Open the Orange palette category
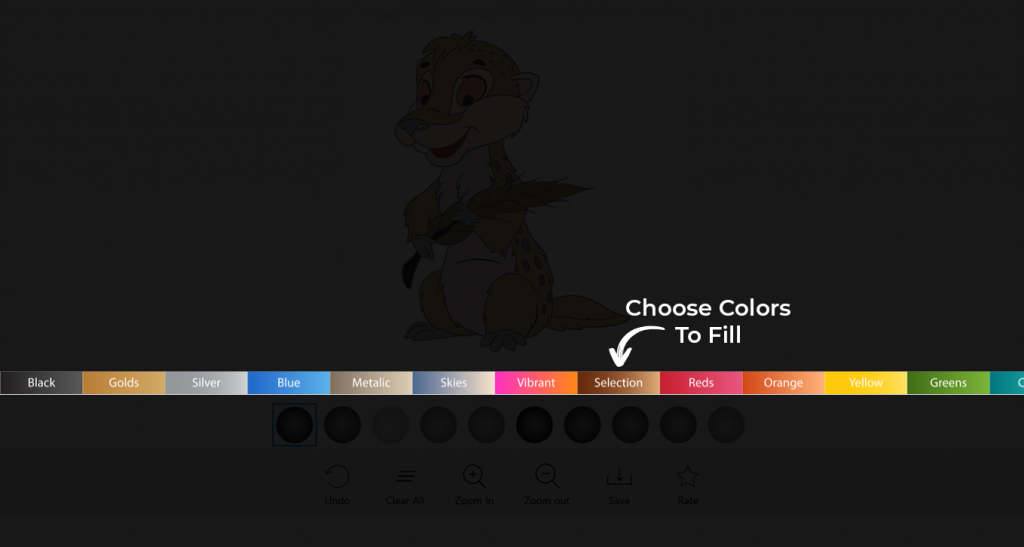 [784, 383]
